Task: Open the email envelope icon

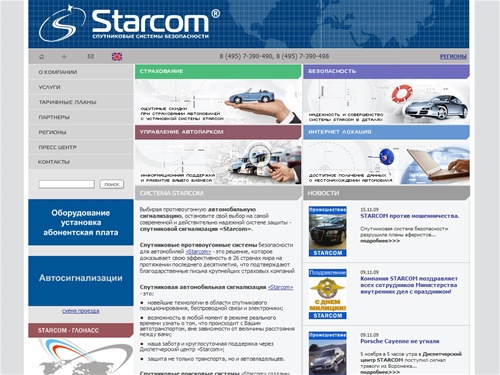Action: point(90,57)
